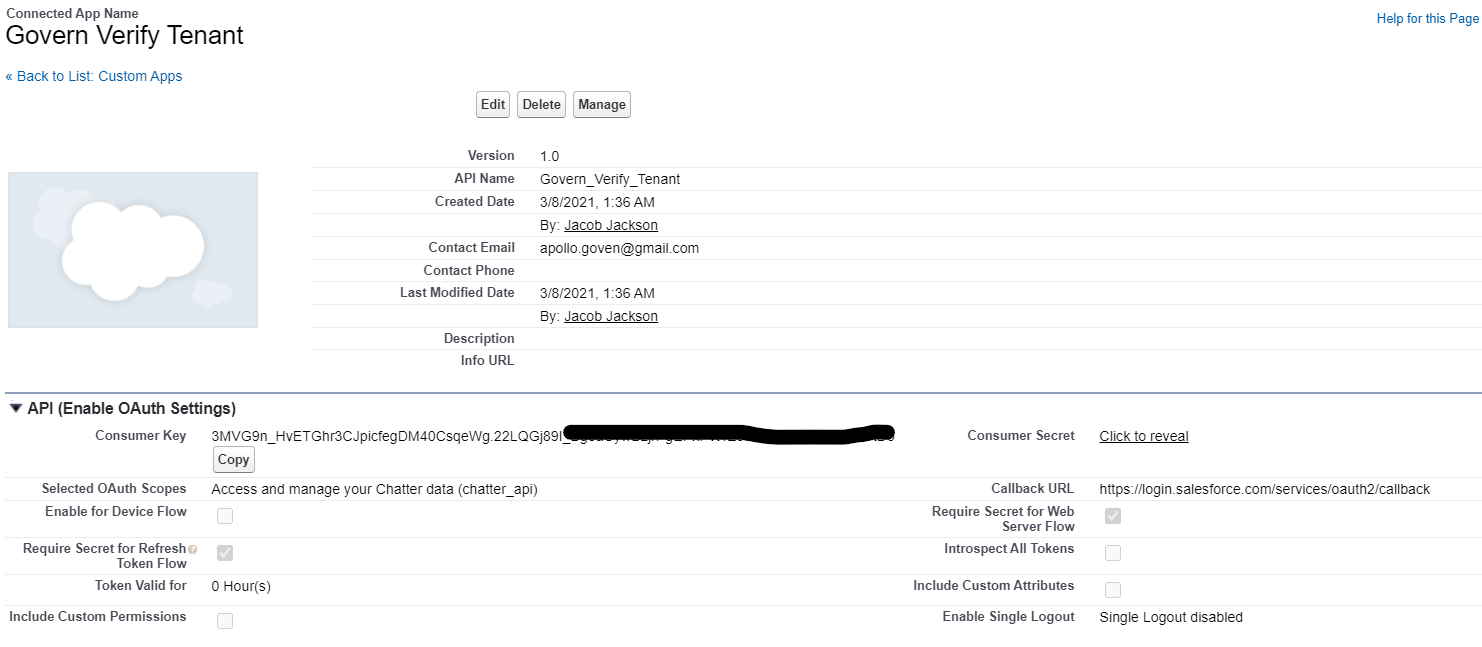Click the Selected OAuth Scopes label
Image resolution: width=1482 pixels, height=647 pixels.
(x=114, y=488)
